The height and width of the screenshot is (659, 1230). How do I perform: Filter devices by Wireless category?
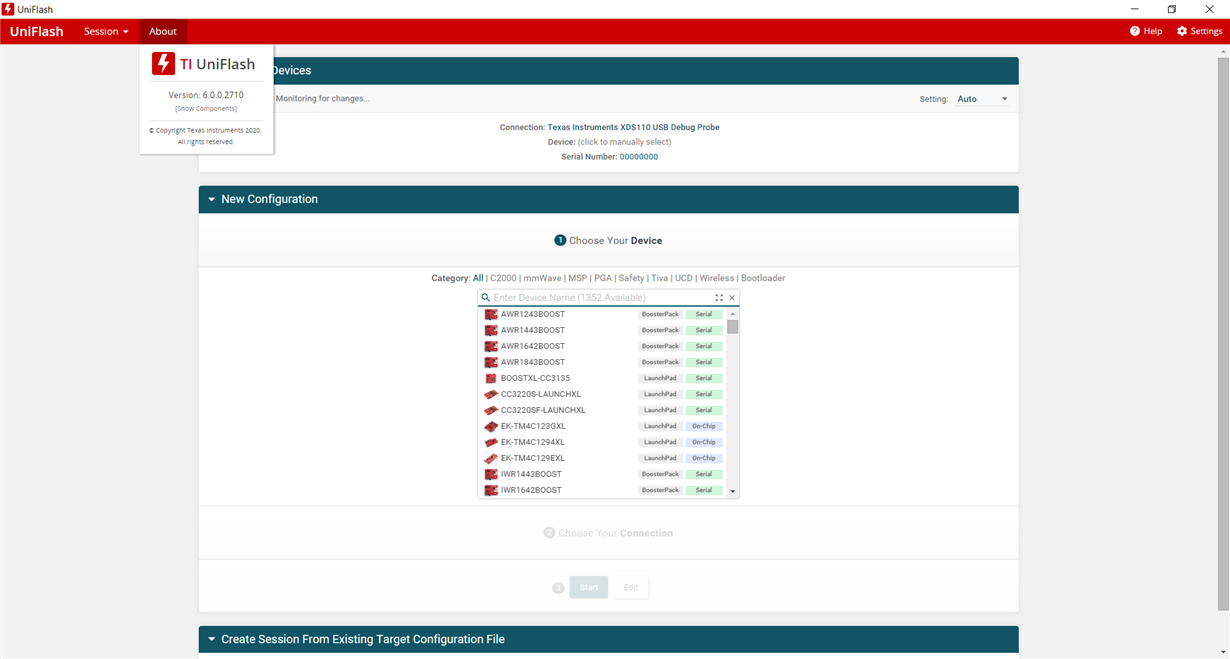coord(717,278)
